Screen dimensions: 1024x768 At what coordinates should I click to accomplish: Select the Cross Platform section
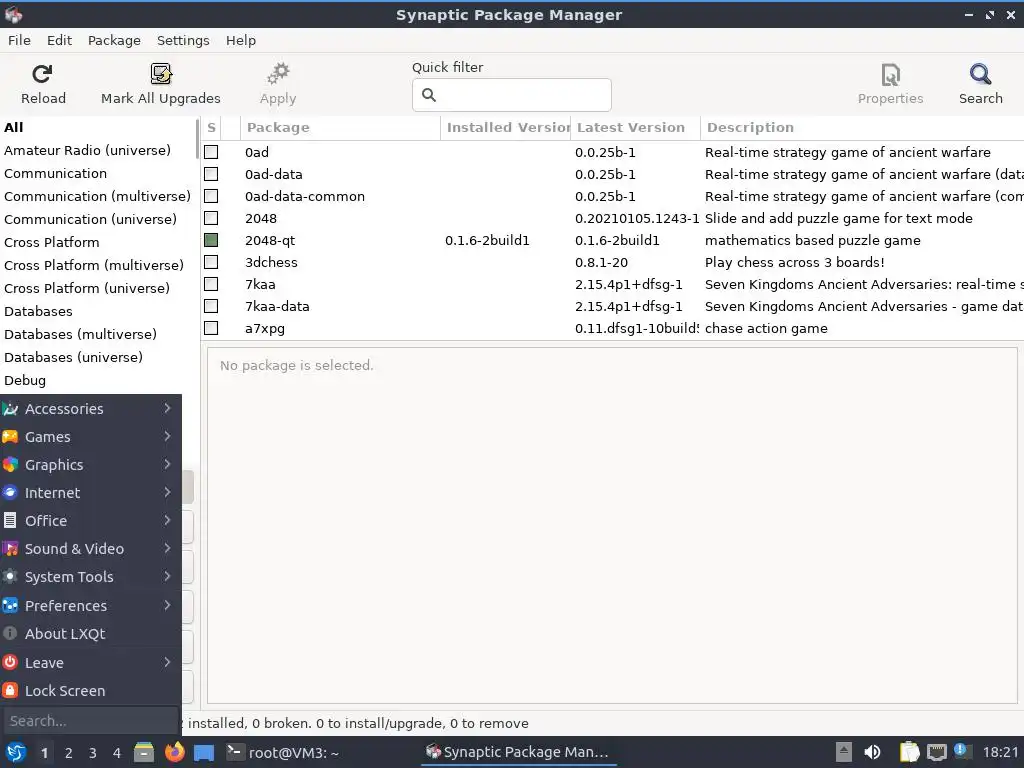tap(52, 242)
